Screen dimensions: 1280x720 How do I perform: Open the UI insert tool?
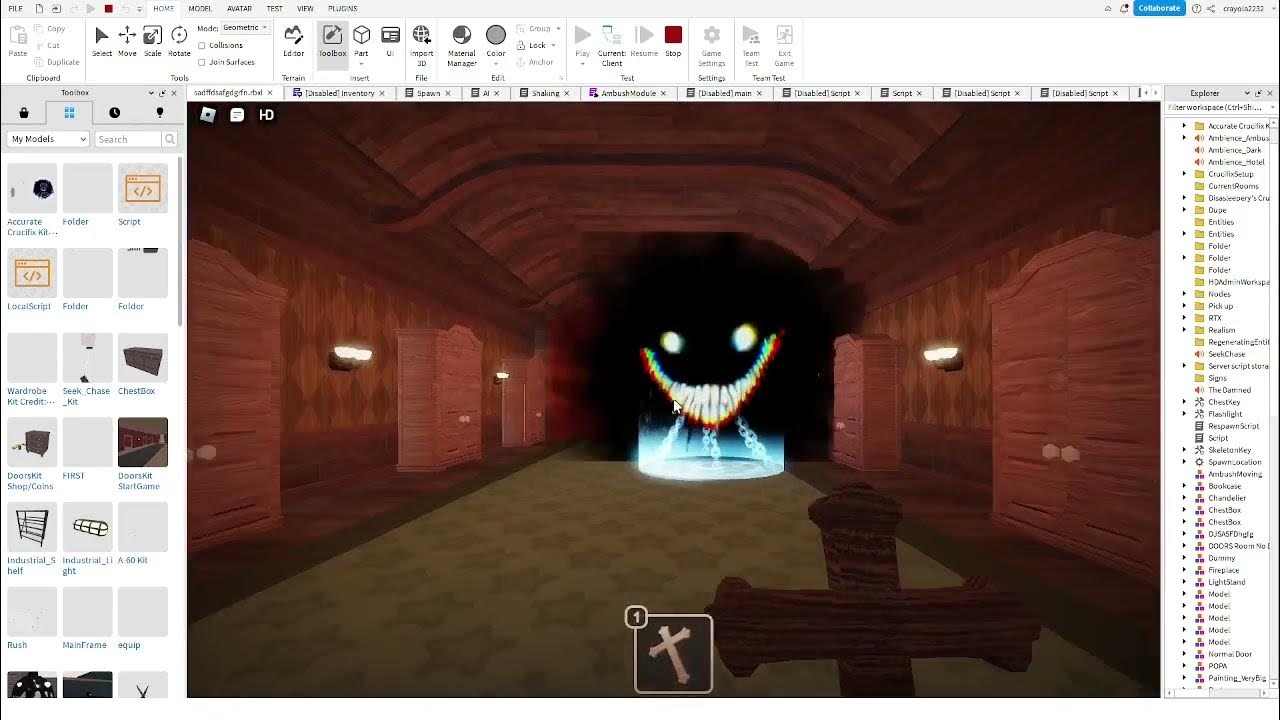tap(390, 41)
